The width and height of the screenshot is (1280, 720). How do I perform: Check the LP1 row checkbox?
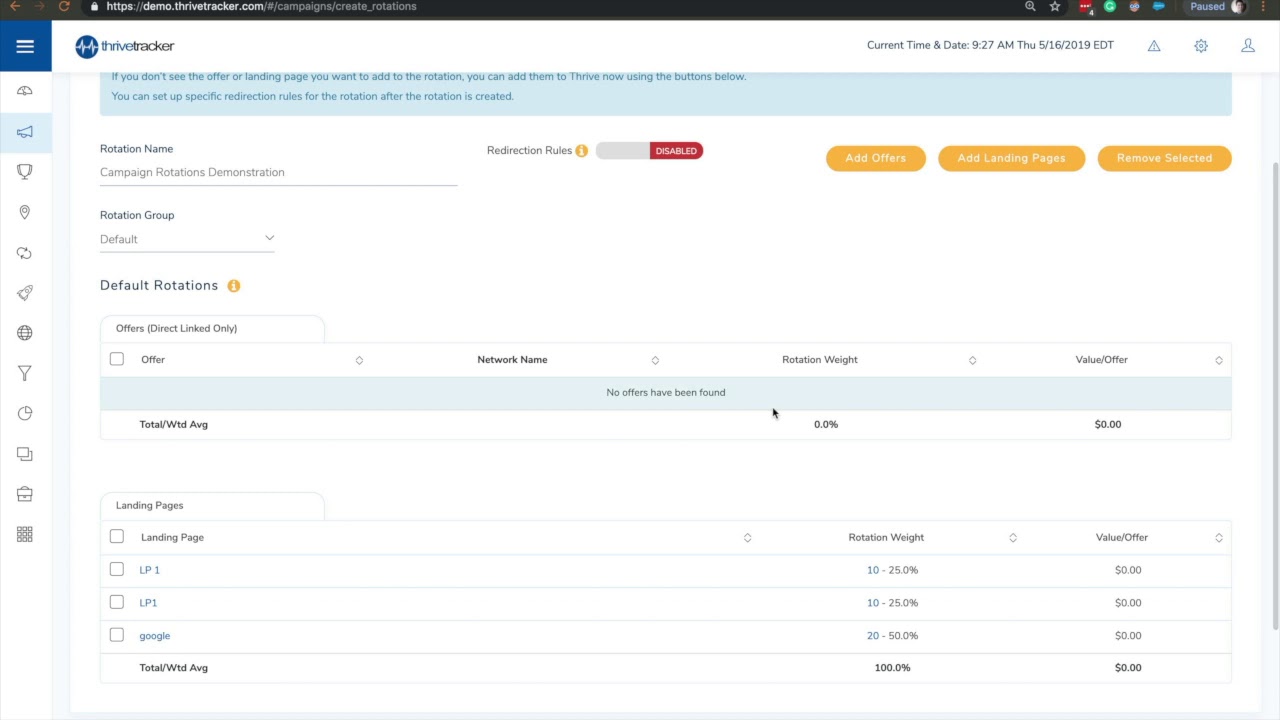coord(117,603)
